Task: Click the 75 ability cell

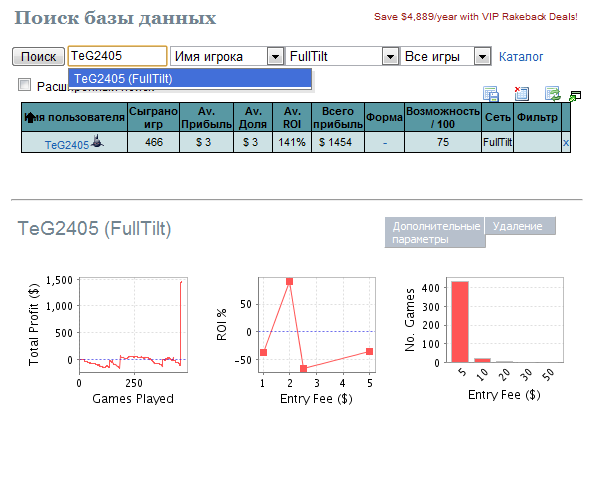Action: coord(443,142)
